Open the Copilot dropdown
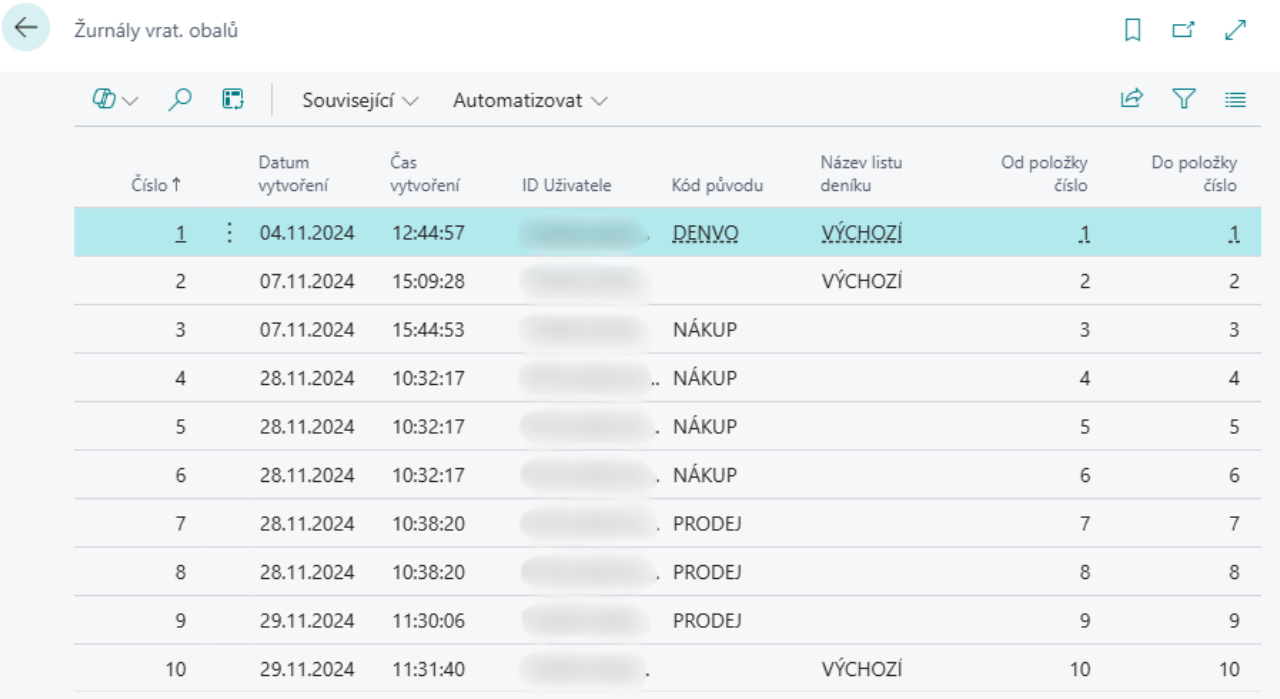The width and height of the screenshot is (1280, 699). [x=116, y=100]
